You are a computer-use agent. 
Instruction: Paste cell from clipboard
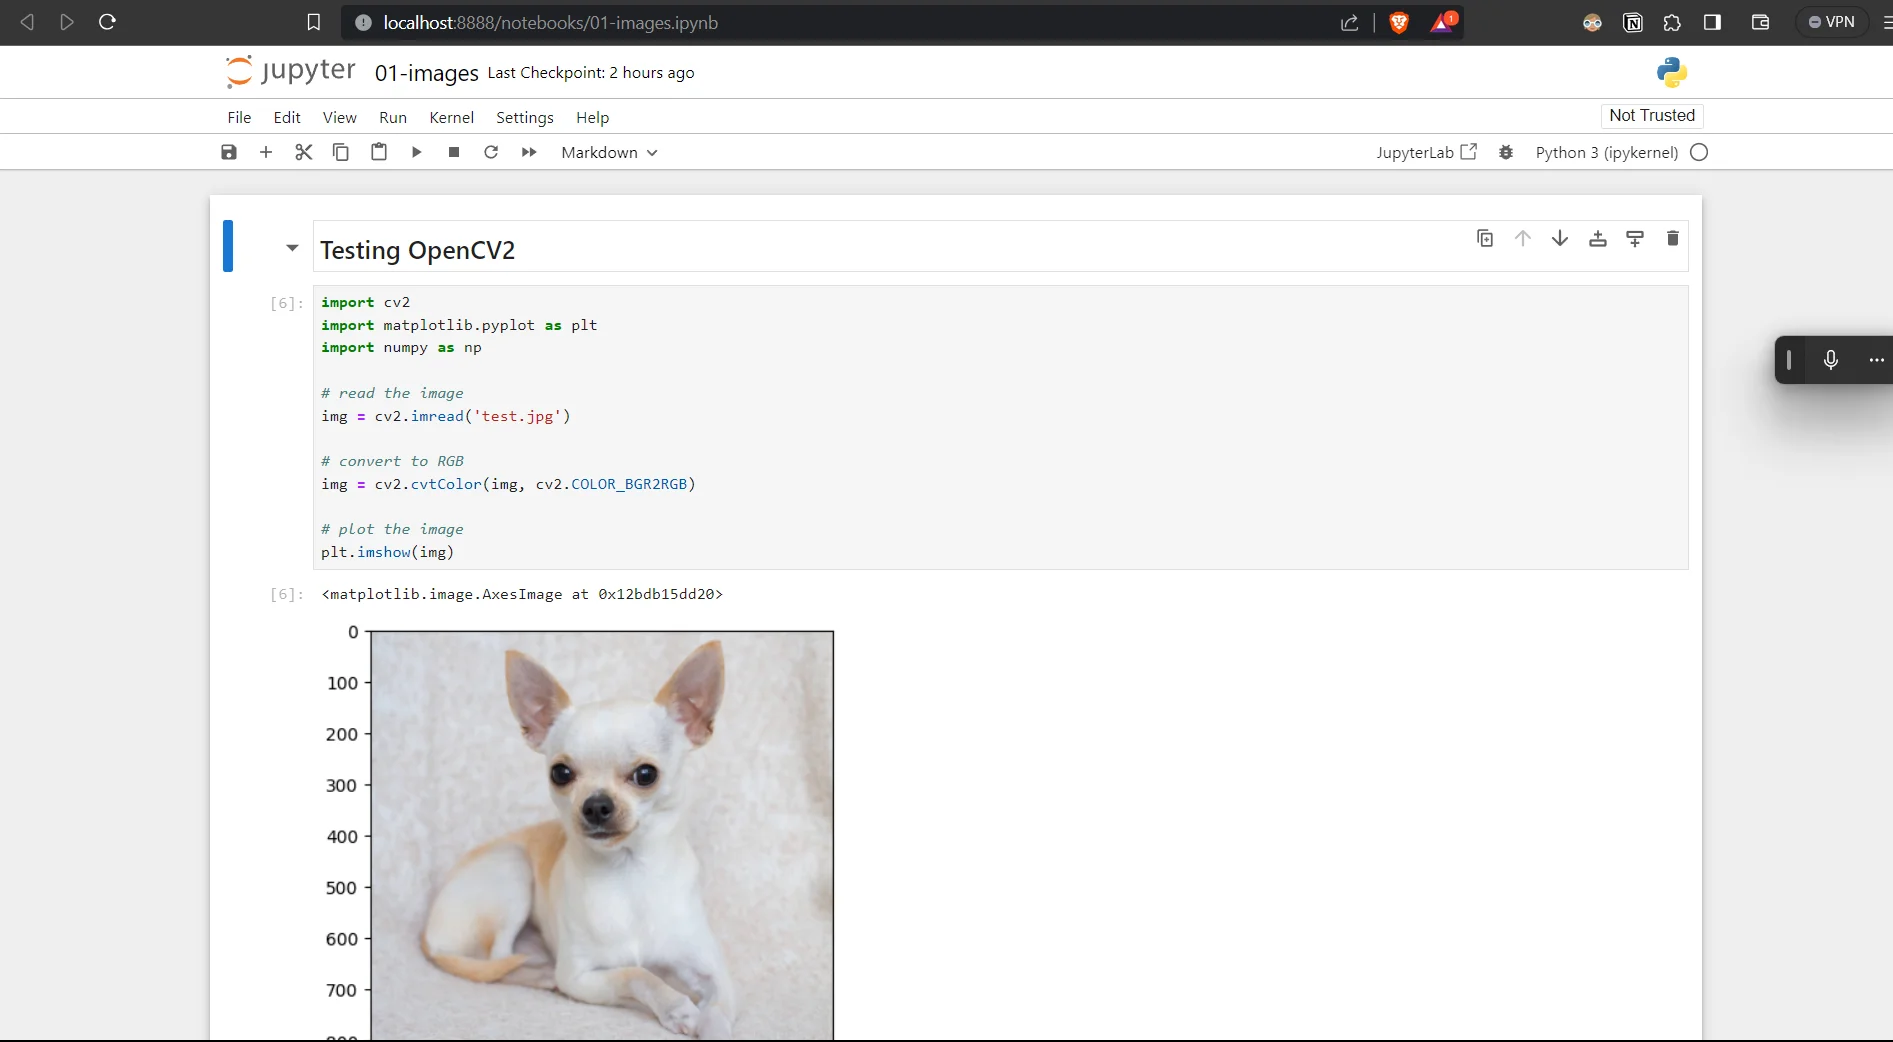click(378, 152)
